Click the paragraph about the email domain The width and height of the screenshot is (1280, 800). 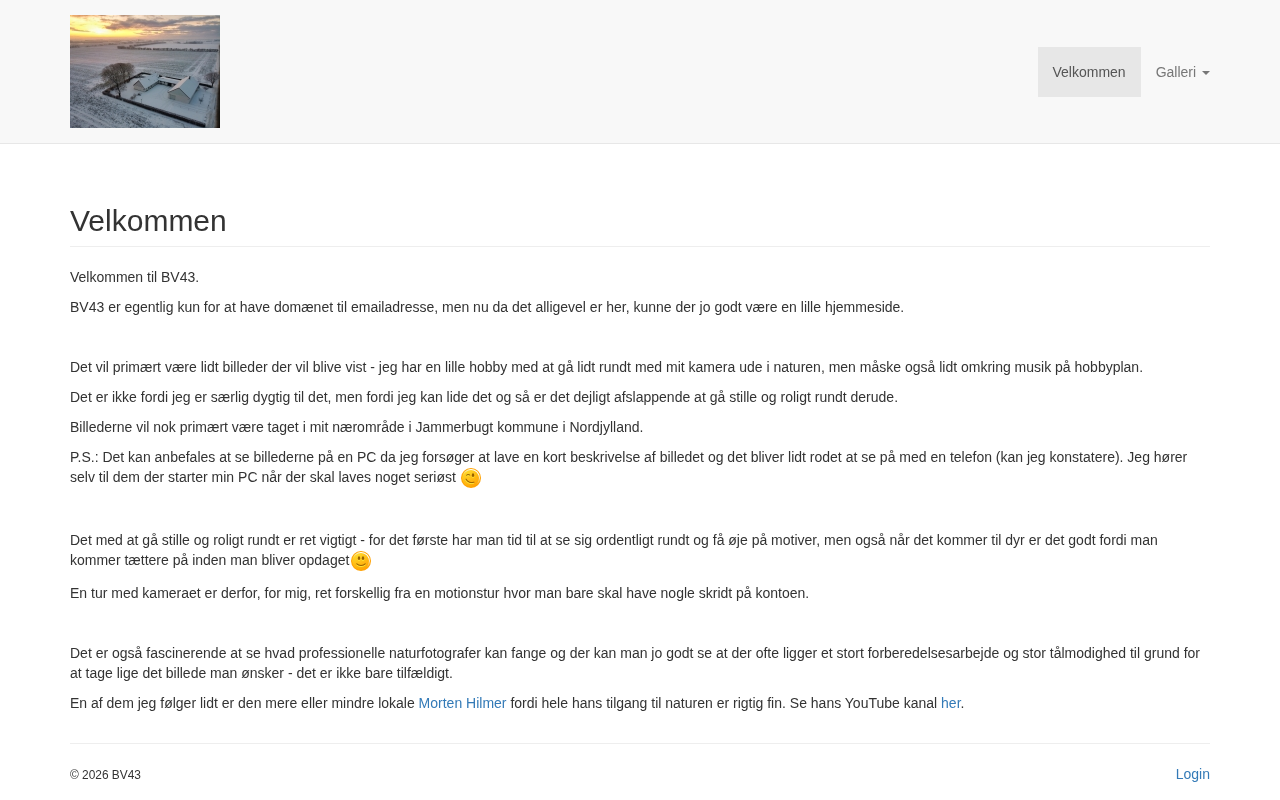click(x=486, y=307)
